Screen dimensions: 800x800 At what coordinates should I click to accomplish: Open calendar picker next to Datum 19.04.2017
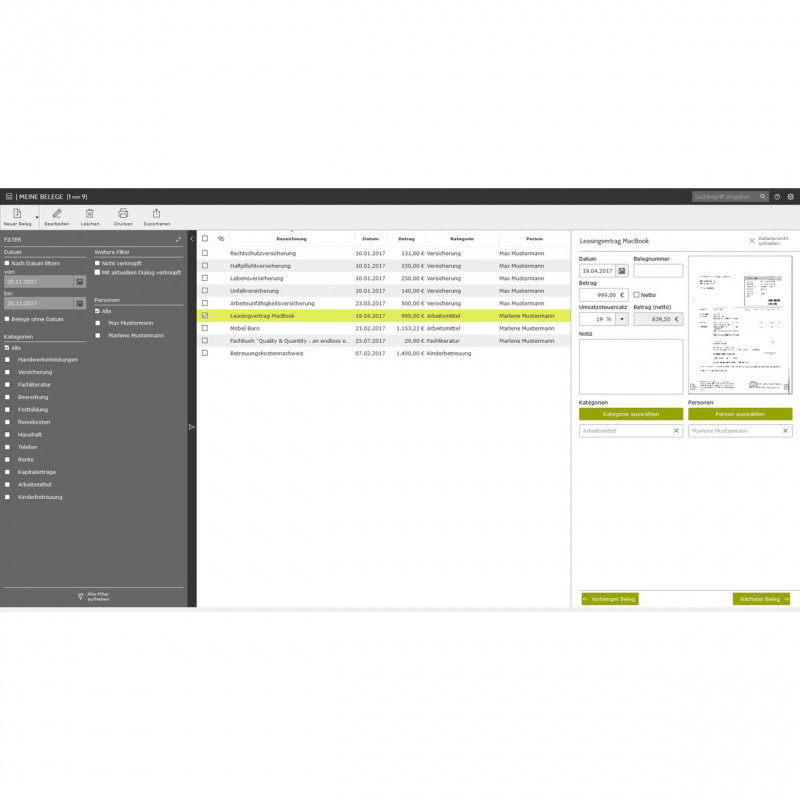tap(622, 271)
